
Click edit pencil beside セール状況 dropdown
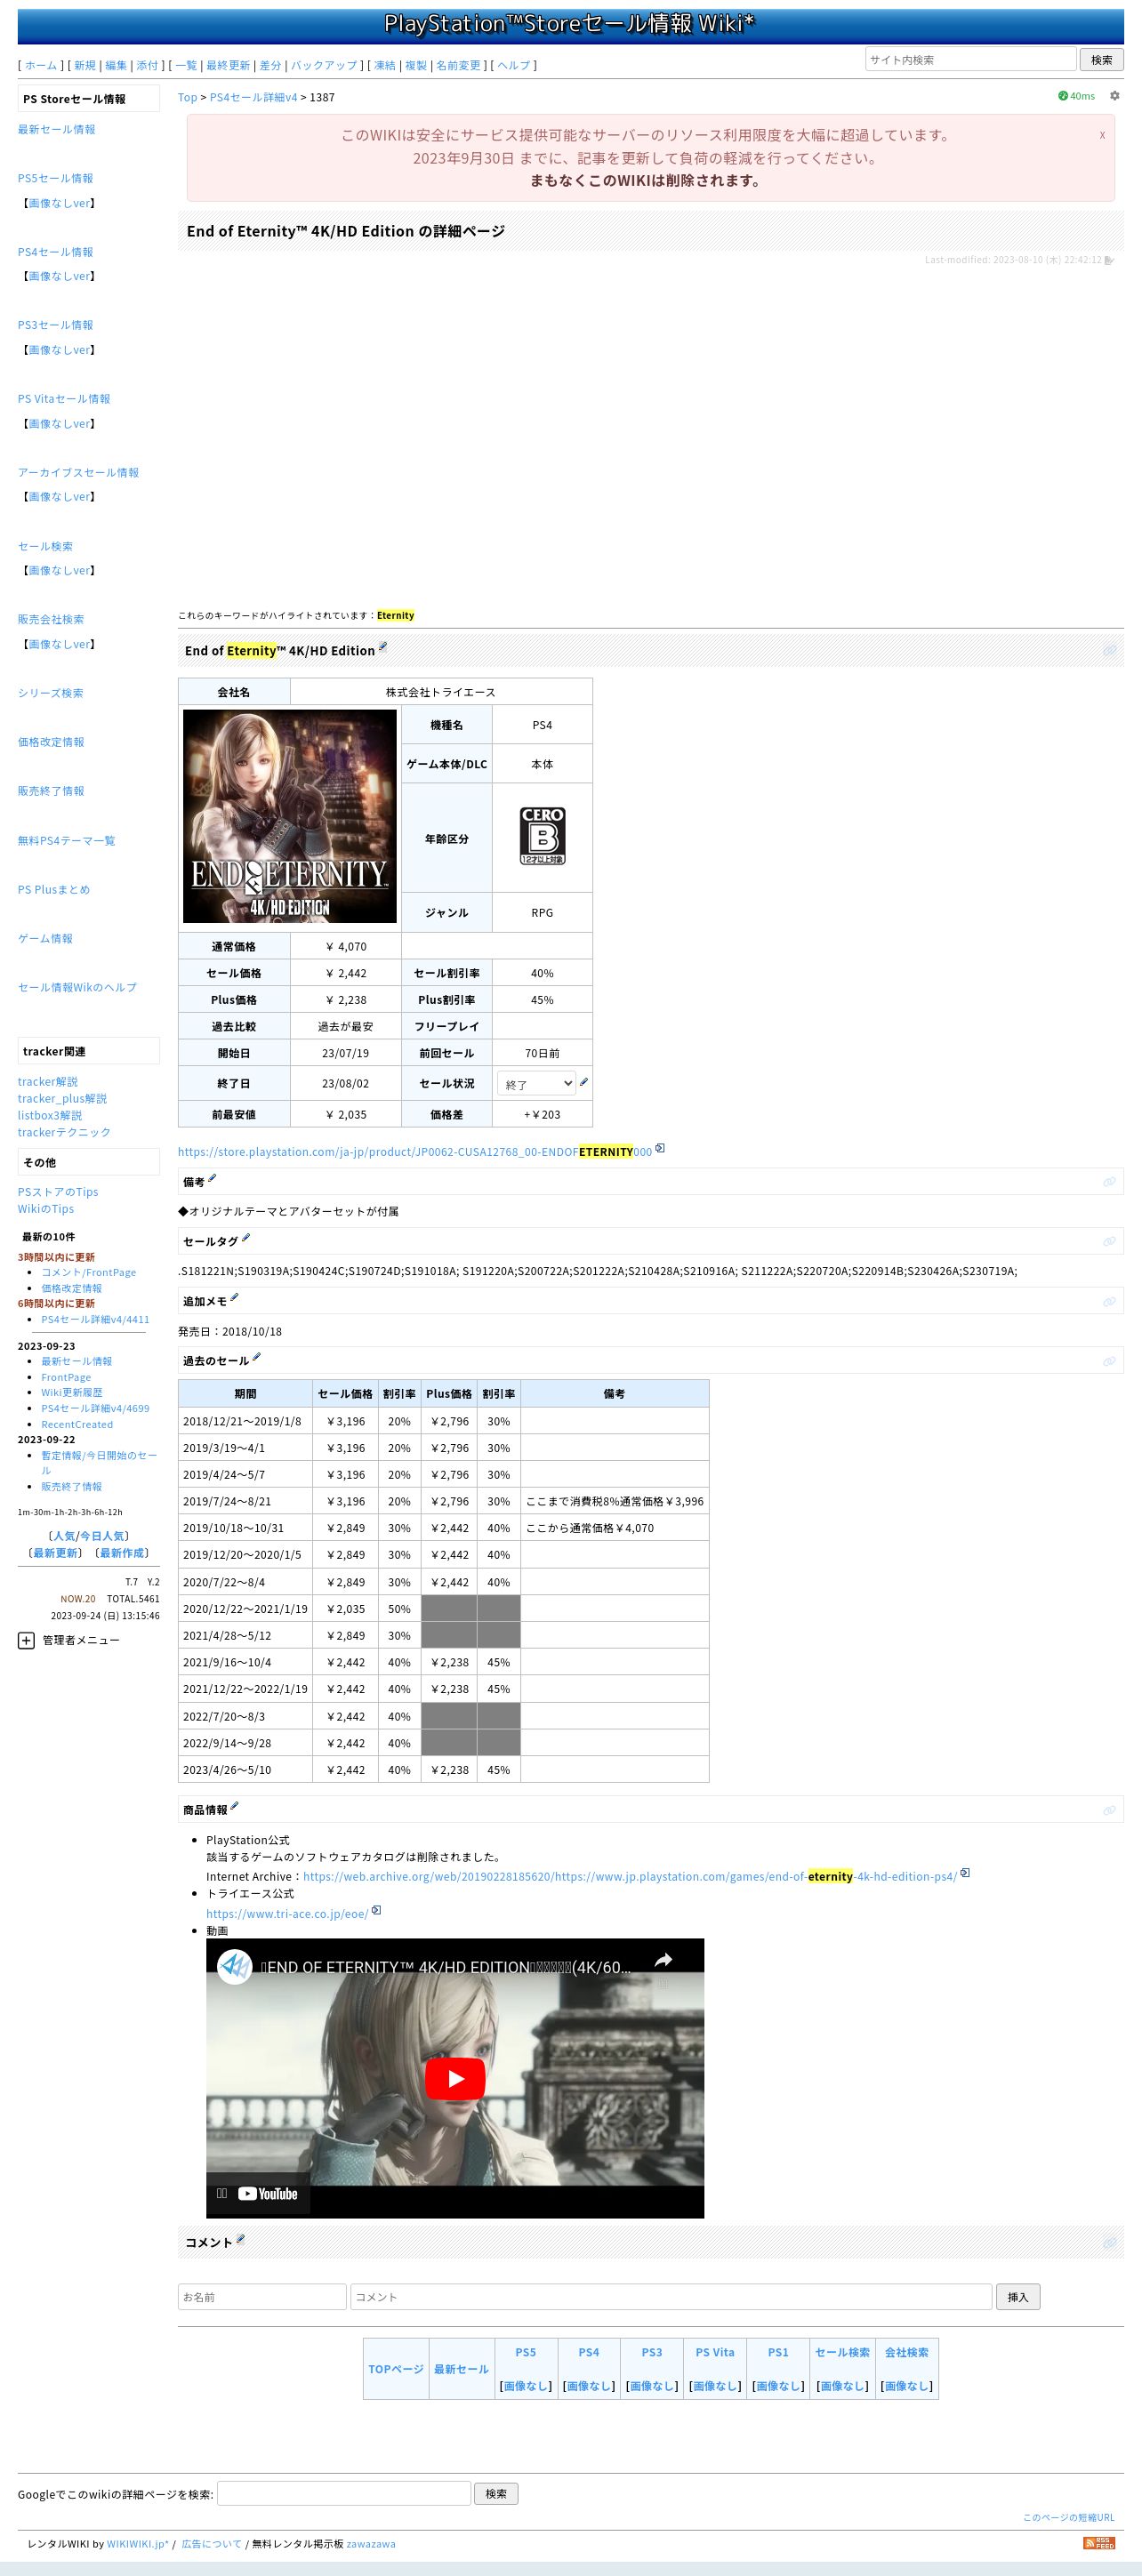click(x=584, y=1082)
